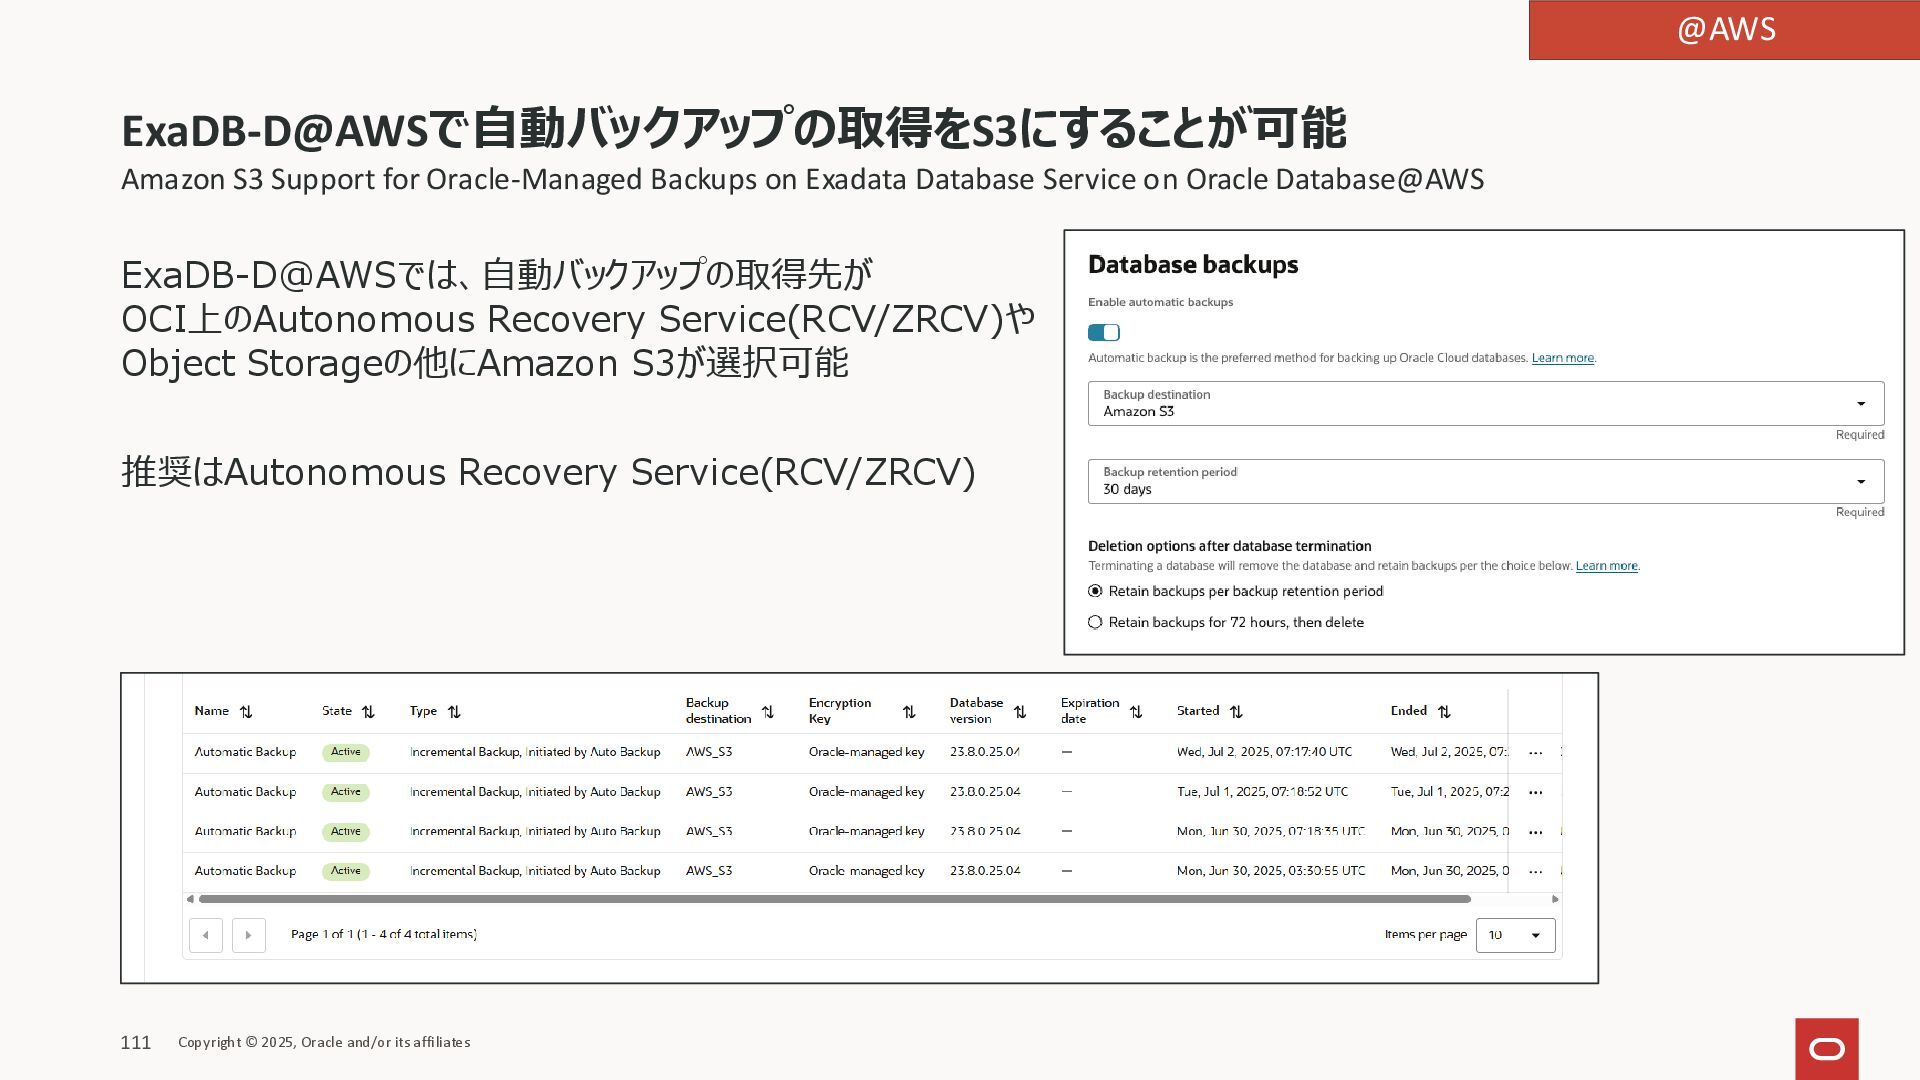Click 'Mon, Jun 30, 2025, 07:18:35 UTC'

click(x=1271, y=831)
